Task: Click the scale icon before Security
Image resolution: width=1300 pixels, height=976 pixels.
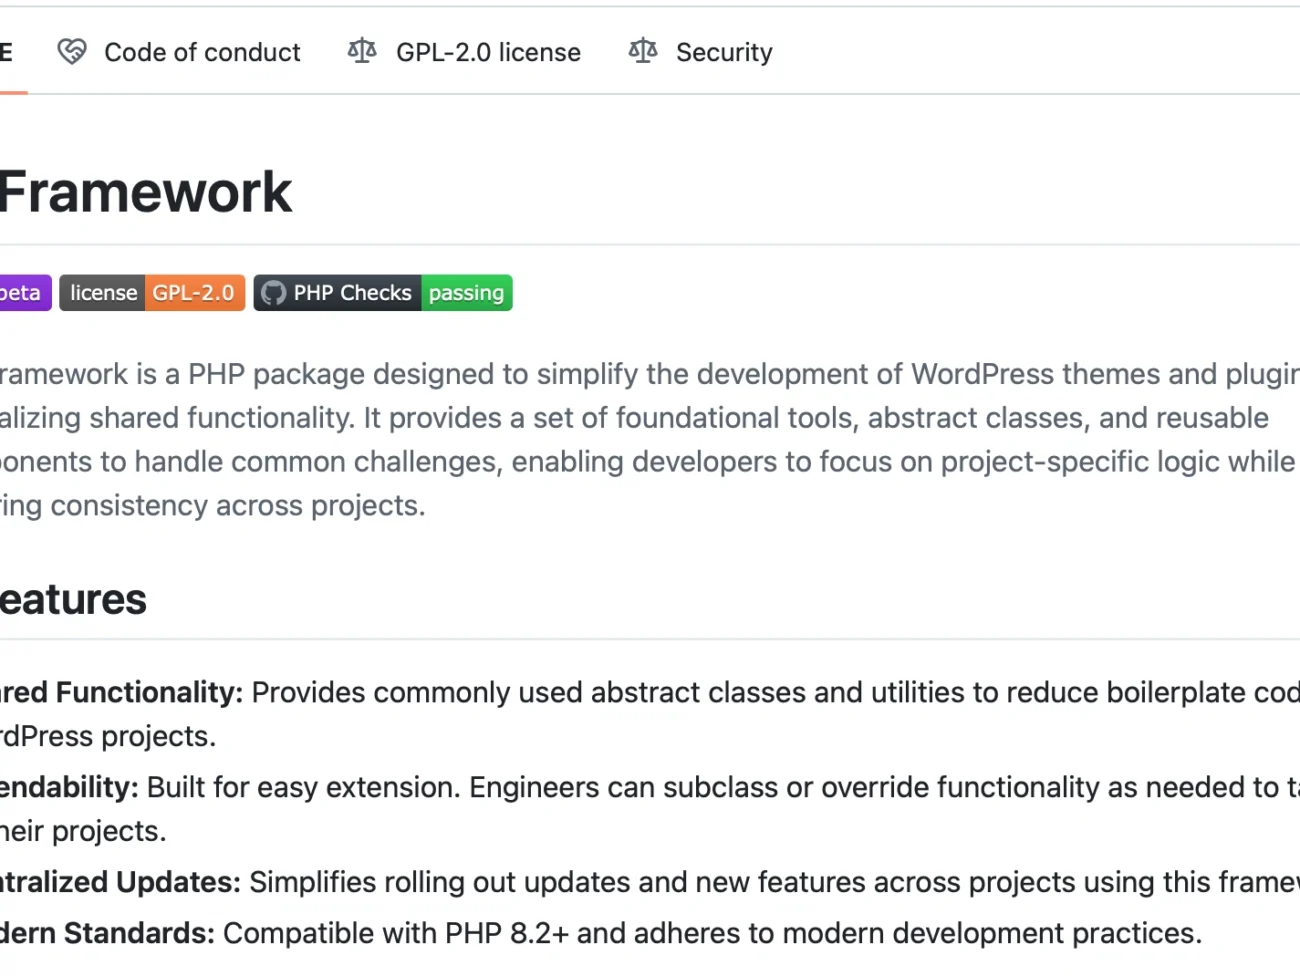Action: coord(643,51)
